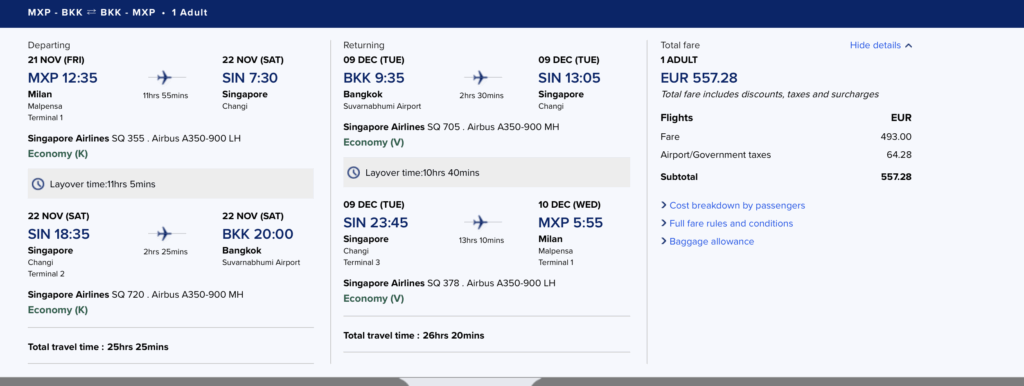This screenshot has height=386, width=1024.
Task: Click the plane icon for the MXP to SIN flight
Action: [x=165, y=78]
